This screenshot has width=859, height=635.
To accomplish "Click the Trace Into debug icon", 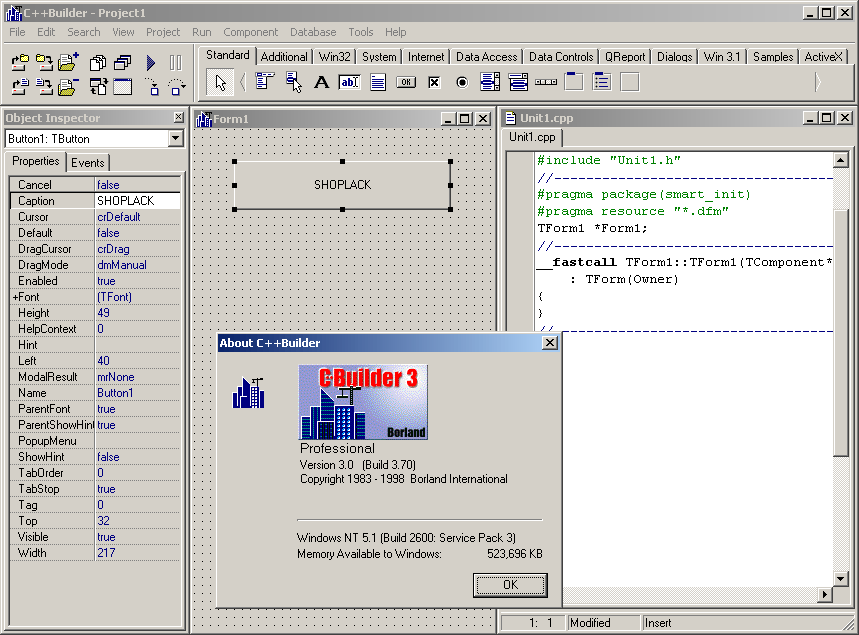I will (152, 87).
